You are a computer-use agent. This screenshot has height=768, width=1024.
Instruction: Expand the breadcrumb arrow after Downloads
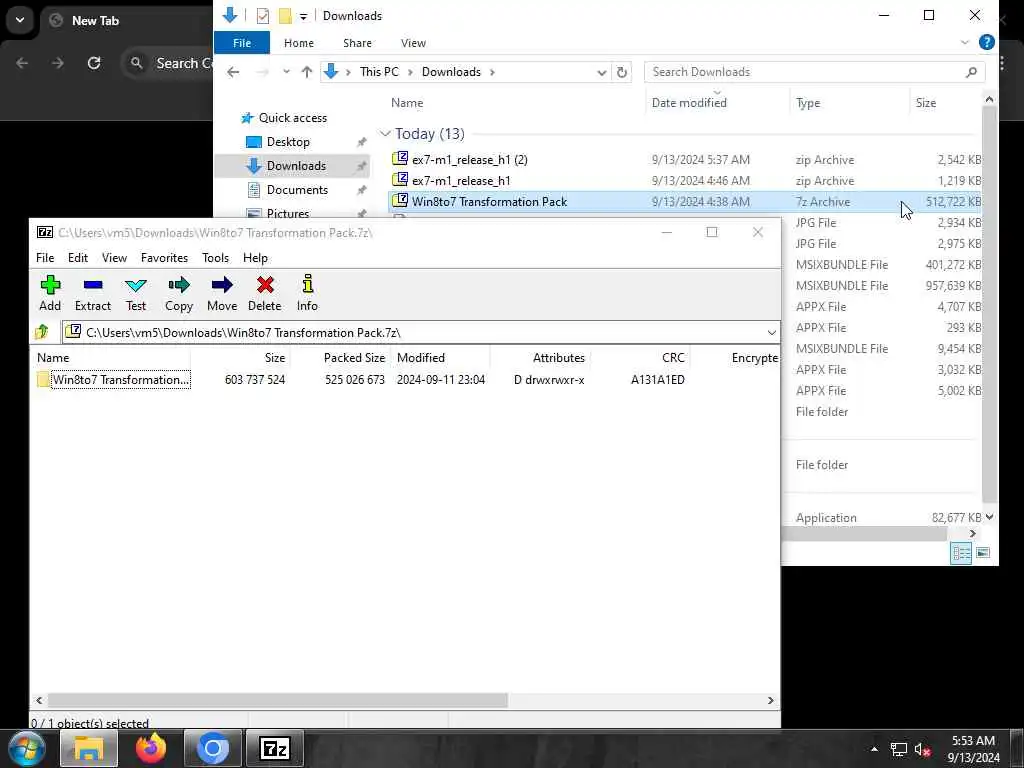click(x=492, y=72)
